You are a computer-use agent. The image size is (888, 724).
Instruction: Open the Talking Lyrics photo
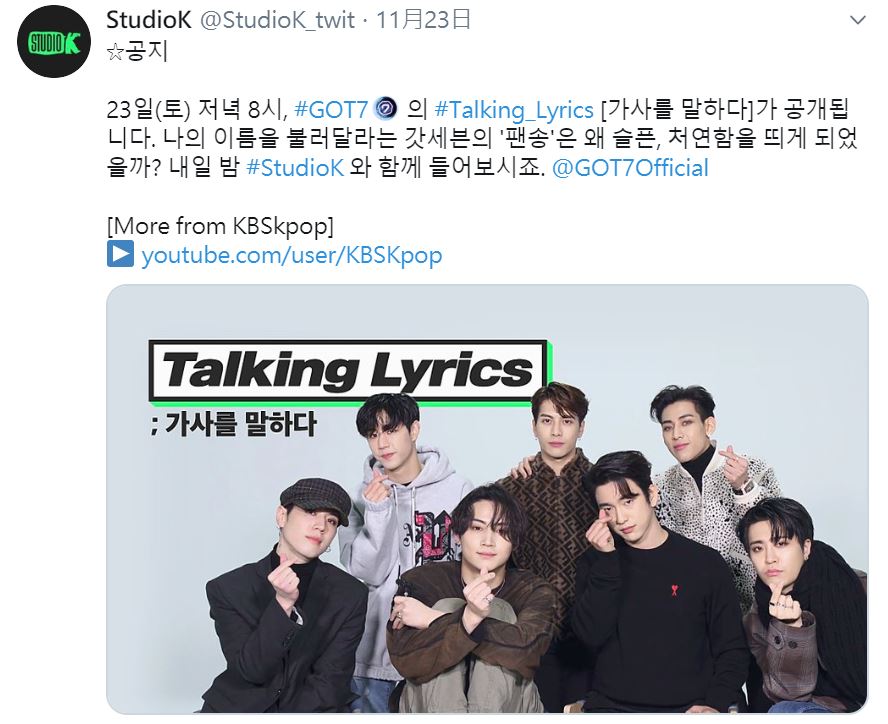click(487, 499)
